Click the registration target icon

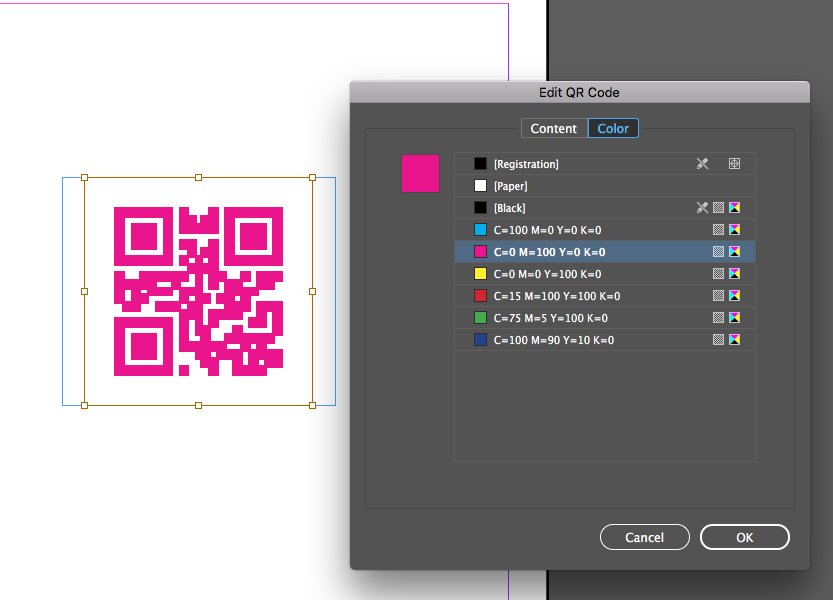(734, 164)
